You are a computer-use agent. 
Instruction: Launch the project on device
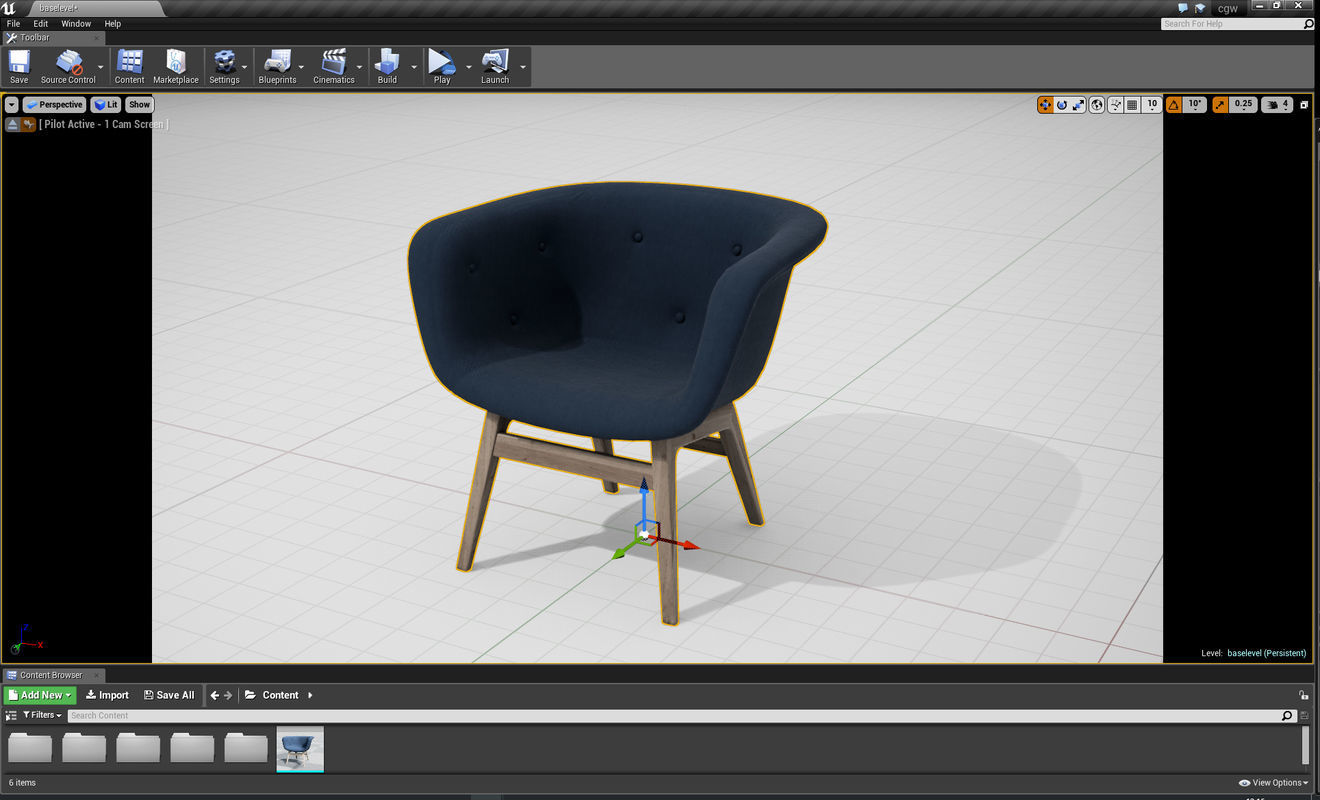[495, 66]
